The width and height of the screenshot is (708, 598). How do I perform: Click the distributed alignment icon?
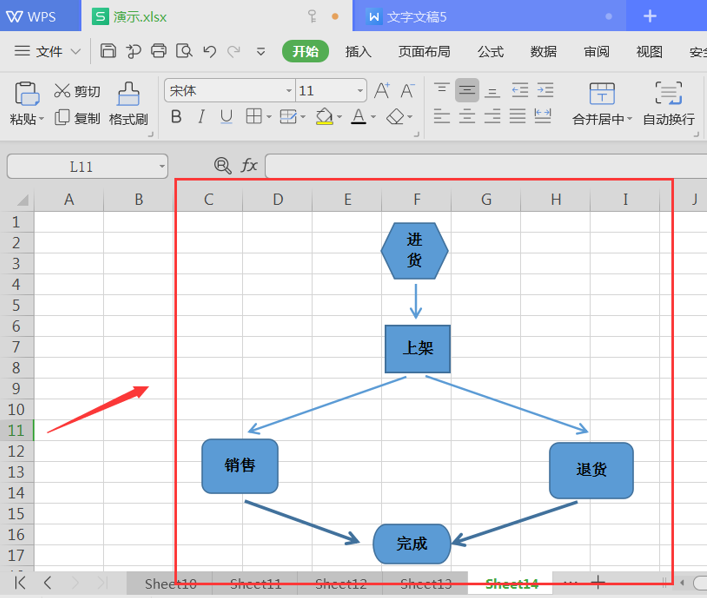(542, 117)
